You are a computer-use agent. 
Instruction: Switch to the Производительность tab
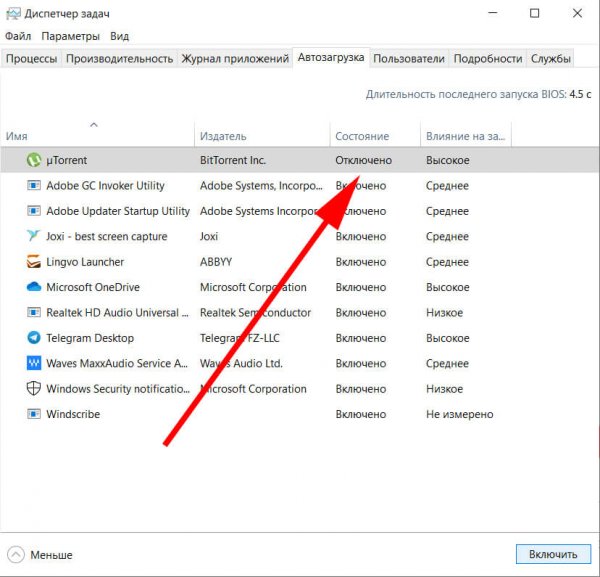tap(119, 59)
